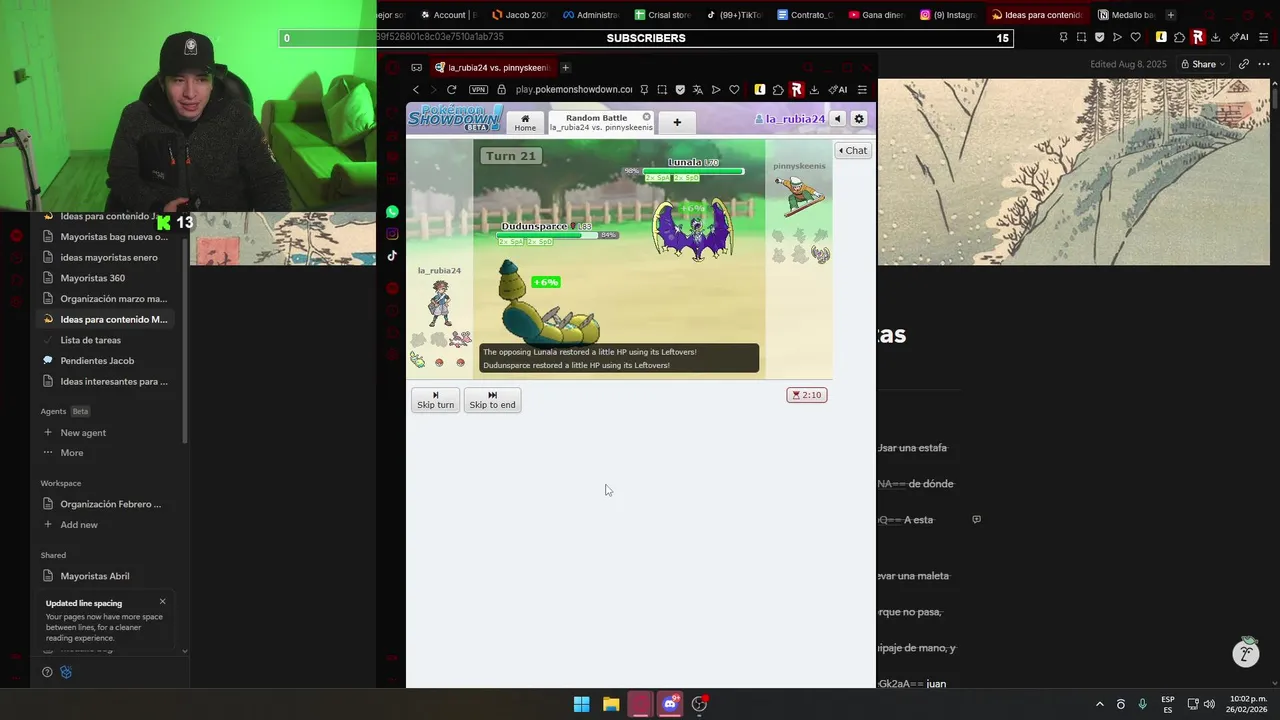Click Add new under Workspace
Image resolution: width=1280 pixels, height=720 pixels.
[106, 525]
